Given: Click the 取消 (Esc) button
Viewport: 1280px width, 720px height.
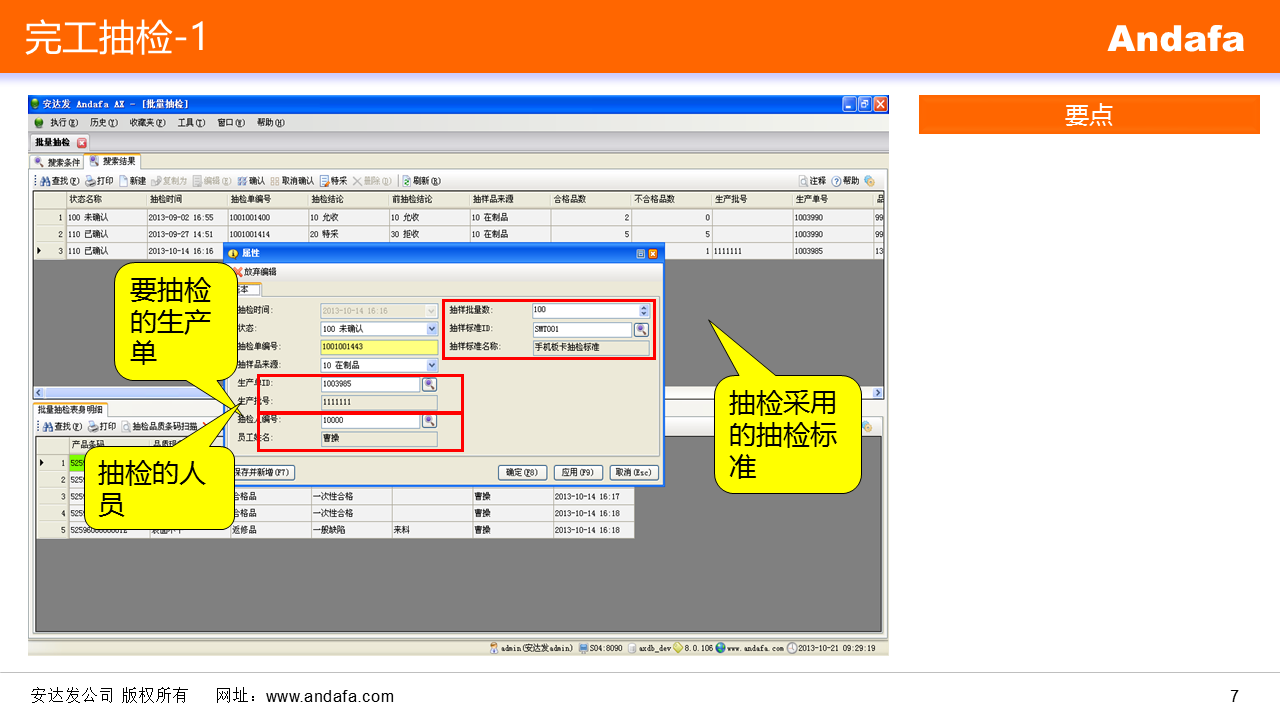Looking at the screenshot, I should point(634,473).
